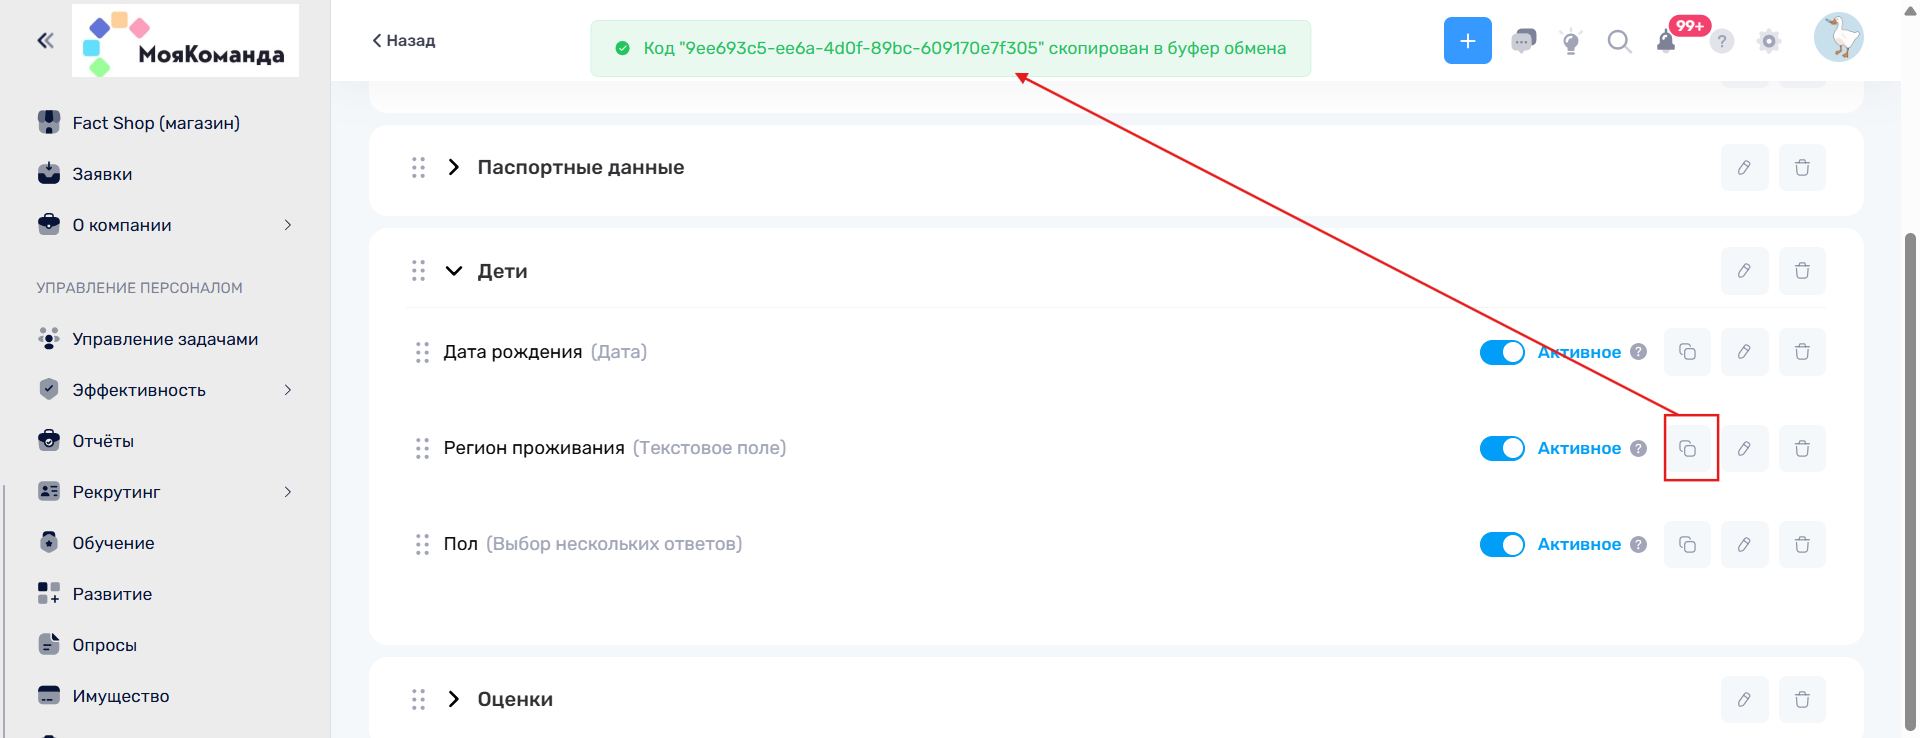The width and height of the screenshot is (1920, 738).
Task: Edit the Дата рождения field
Action: coord(1744,352)
